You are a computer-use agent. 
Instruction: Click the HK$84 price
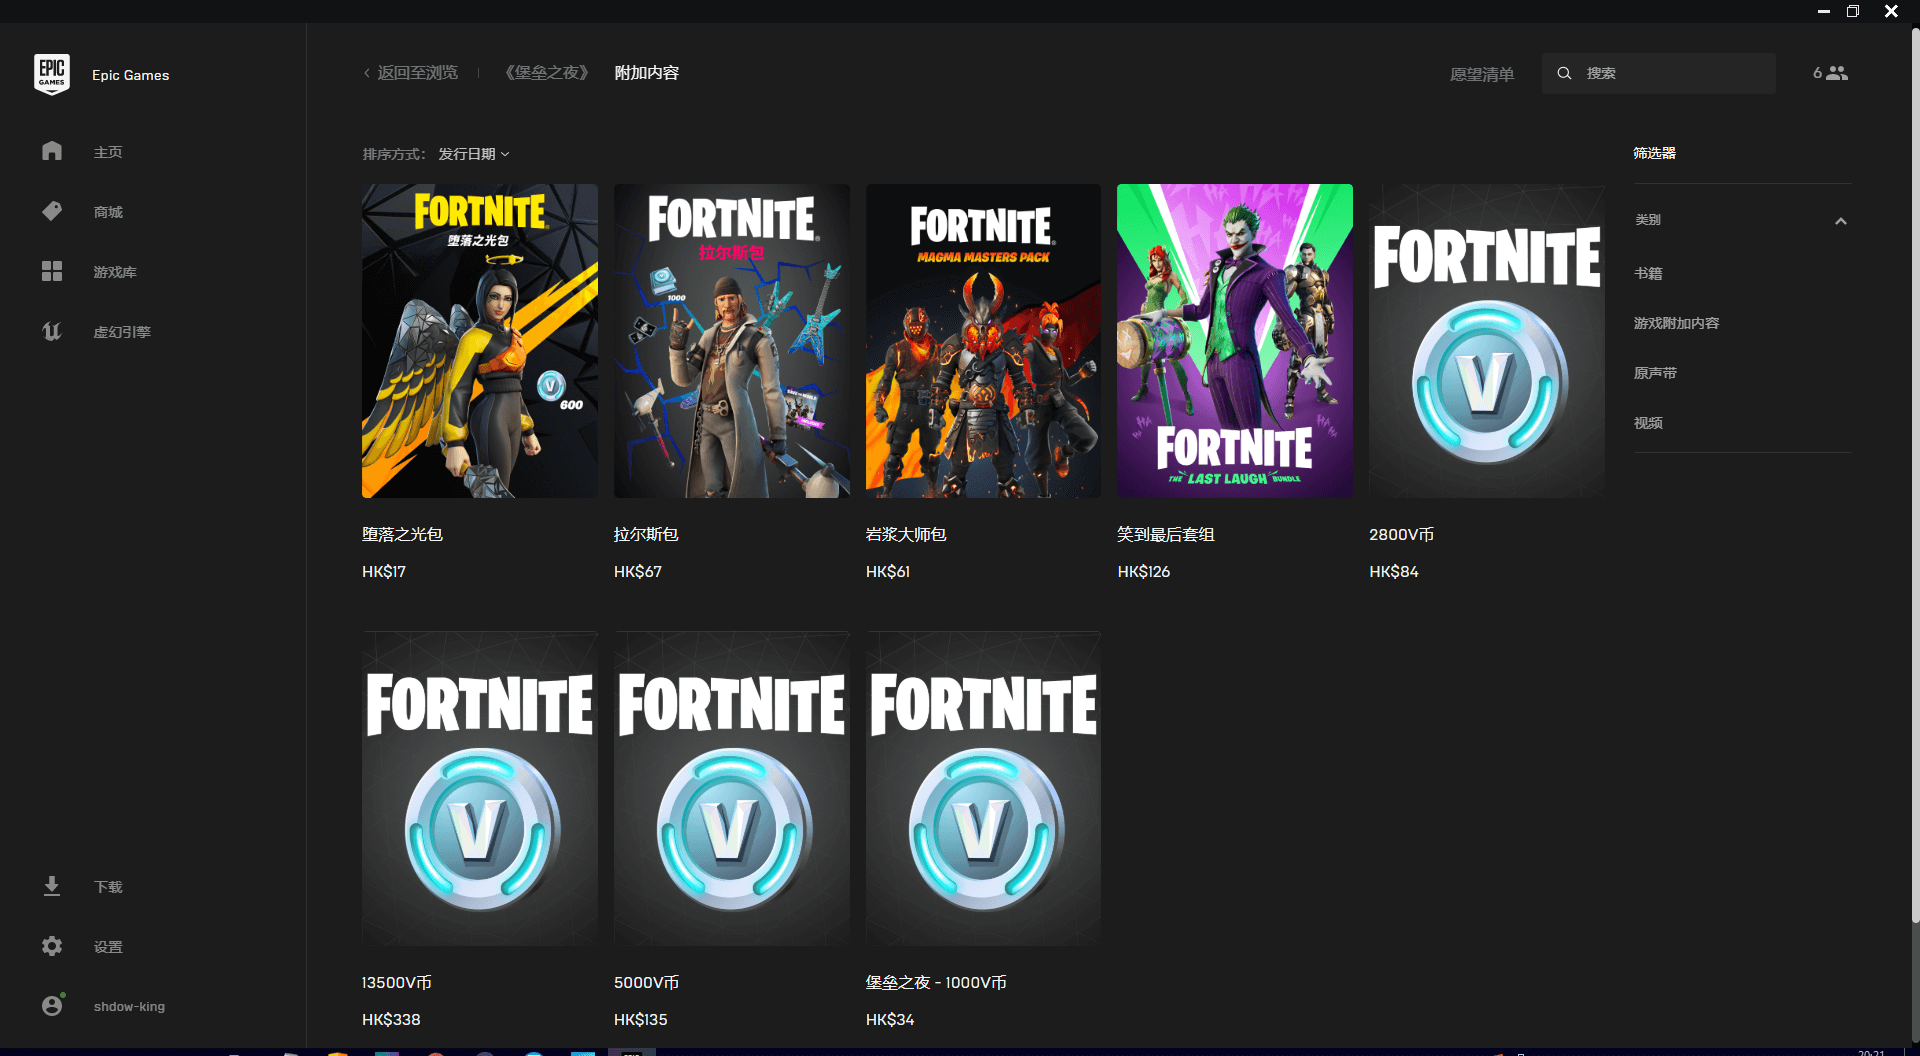[1394, 572]
